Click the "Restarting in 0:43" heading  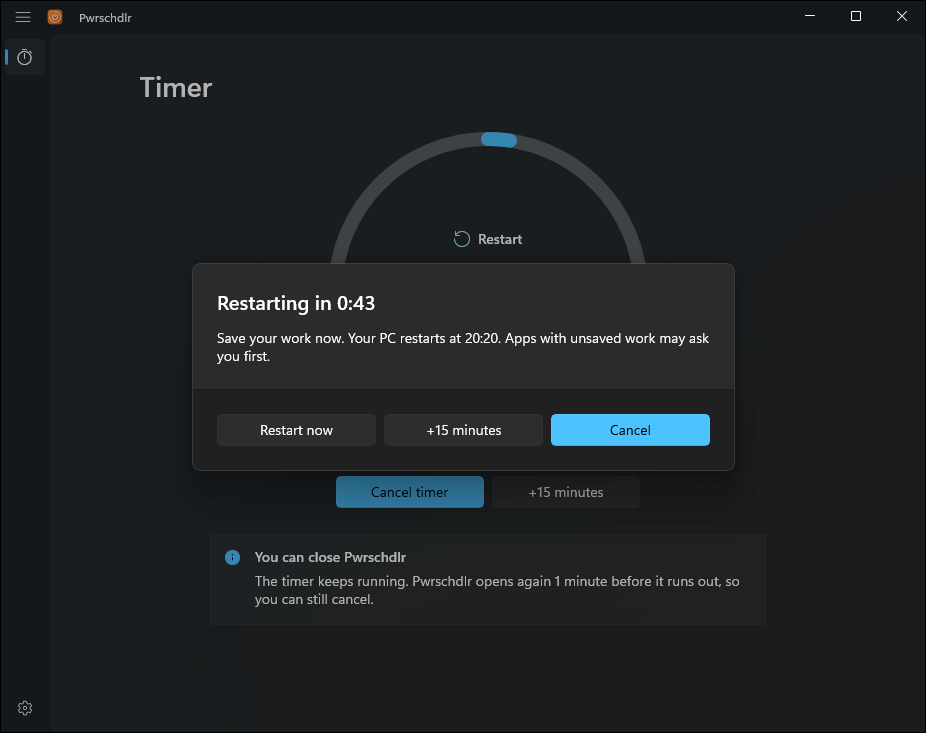[296, 303]
